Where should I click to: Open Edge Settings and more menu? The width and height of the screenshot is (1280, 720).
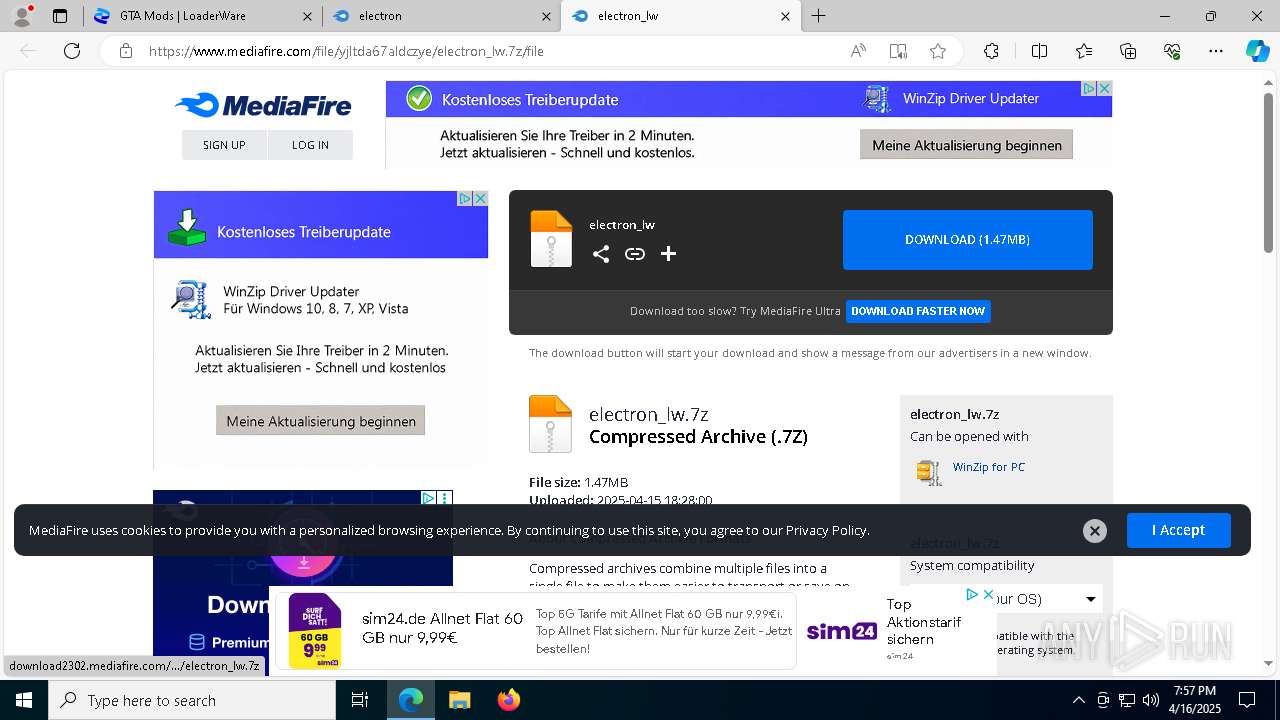1216,51
